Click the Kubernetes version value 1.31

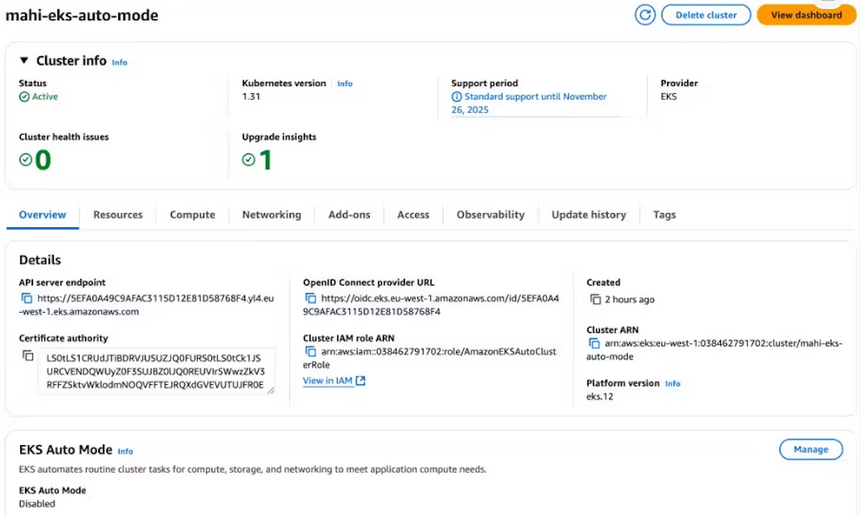click(251, 97)
